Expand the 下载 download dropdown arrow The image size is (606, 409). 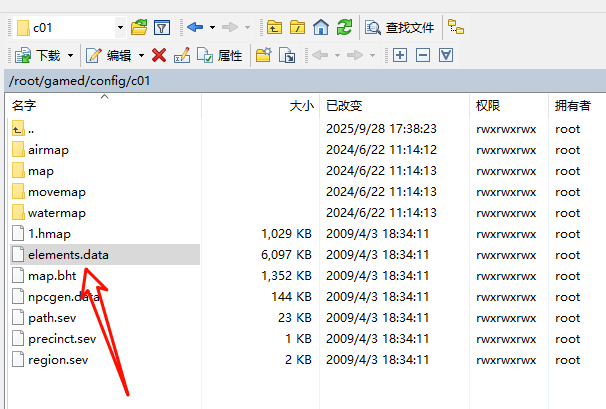click(x=70, y=56)
